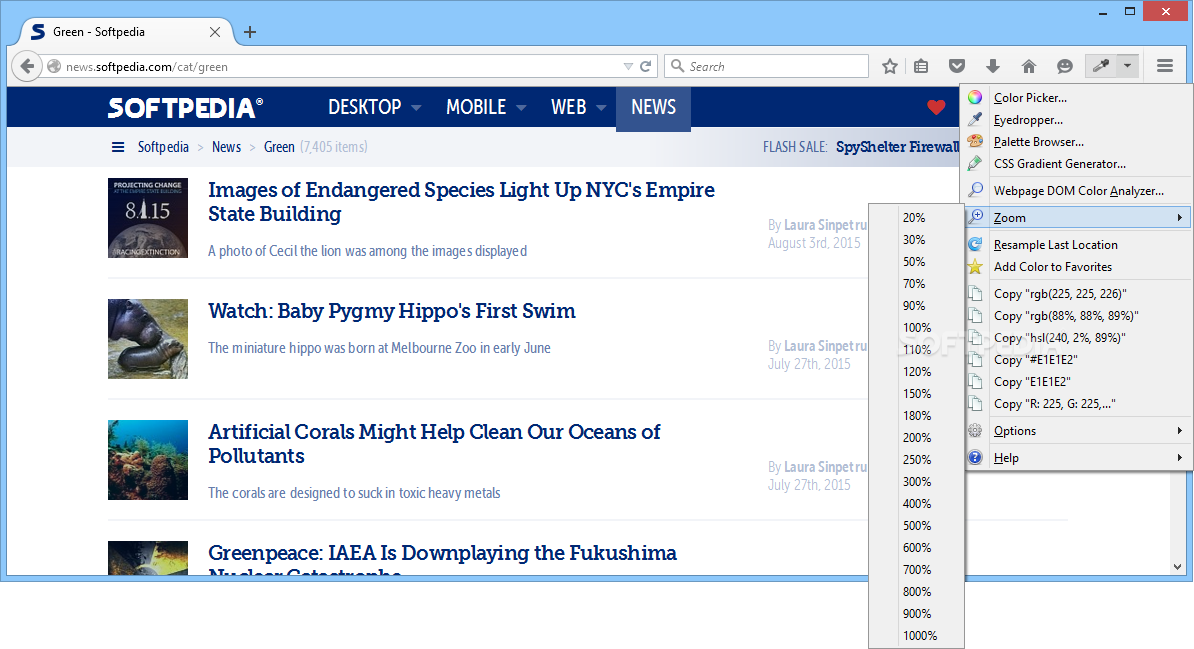This screenshot has width=1194, height=649.
Task: Click the Options gear icon in the menu
Action: (975, 430)
